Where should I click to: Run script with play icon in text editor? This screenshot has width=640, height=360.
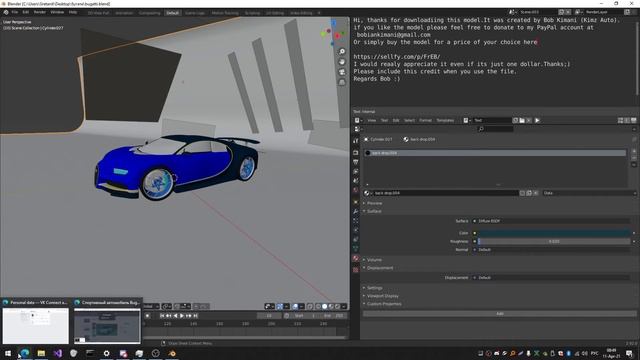[x=537, y=120]
